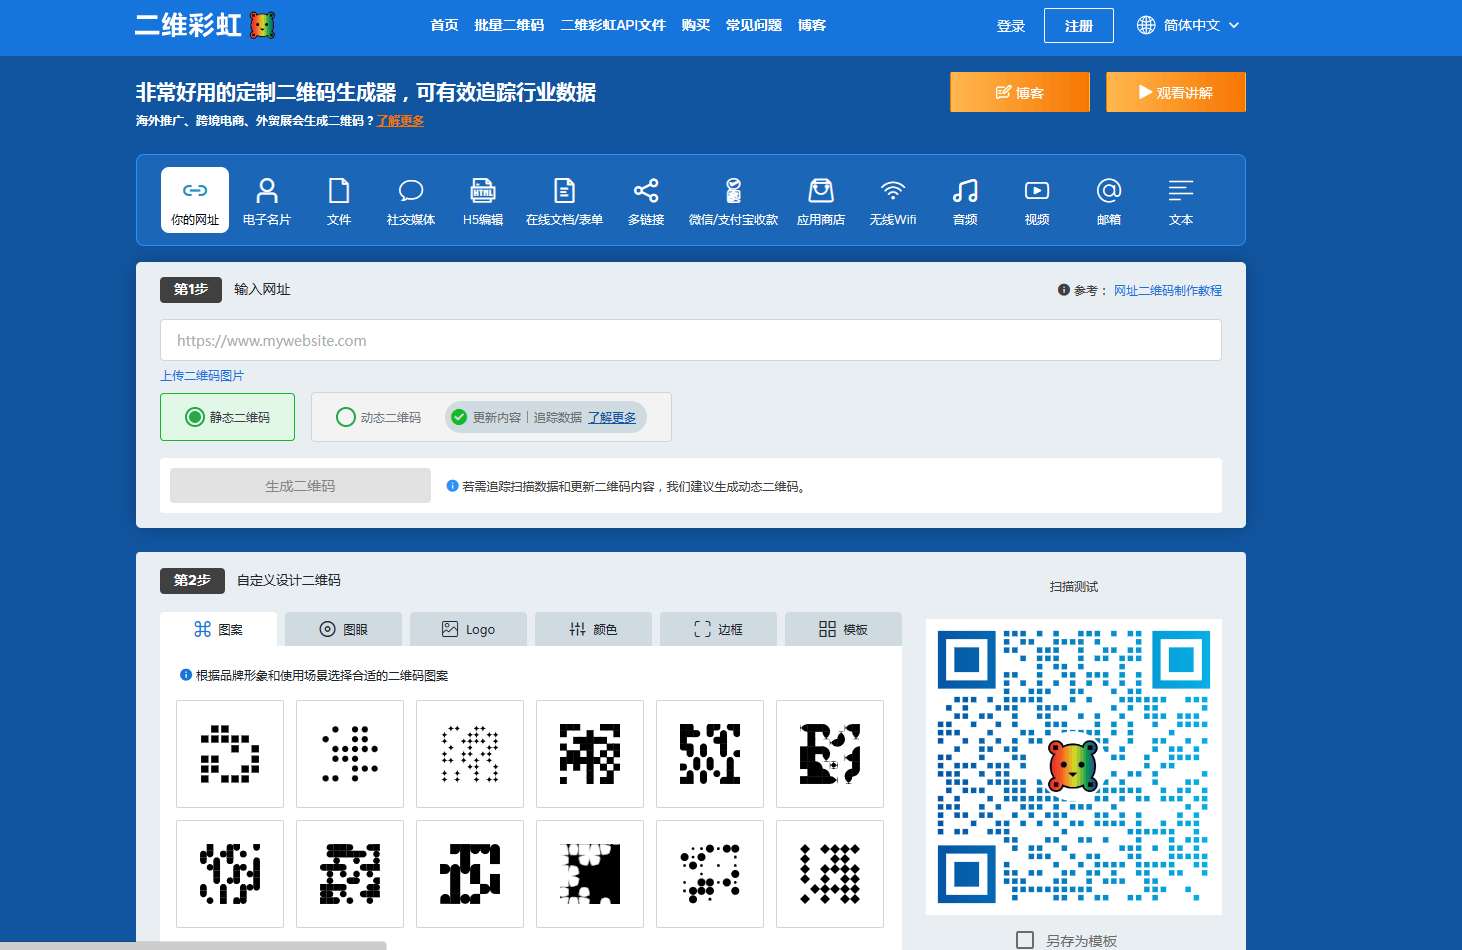1462x950 pixels.
Task: Select the 文件 file QR type
Action: coord(339,200)
